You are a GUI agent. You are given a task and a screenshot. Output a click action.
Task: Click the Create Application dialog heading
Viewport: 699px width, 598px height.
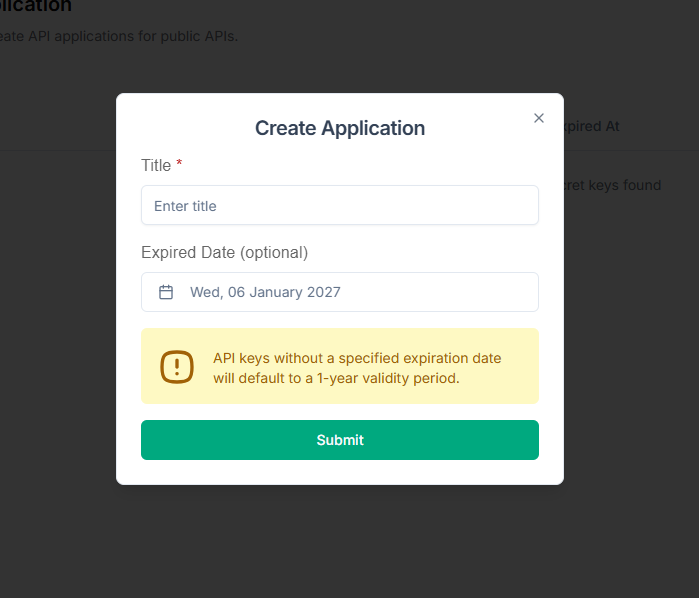pos(340,128)
